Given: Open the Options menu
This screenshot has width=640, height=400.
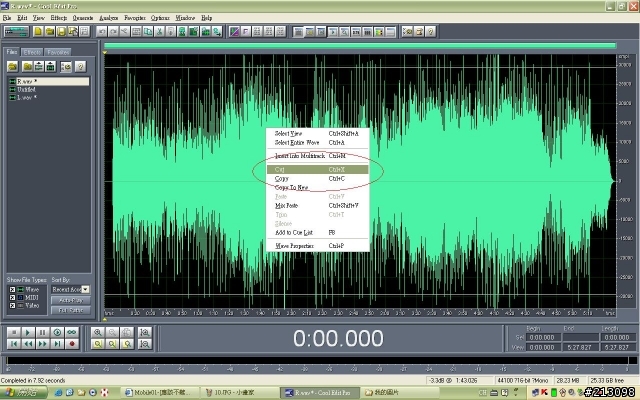Looking at the screenshot, I should (x=160, y=18).
